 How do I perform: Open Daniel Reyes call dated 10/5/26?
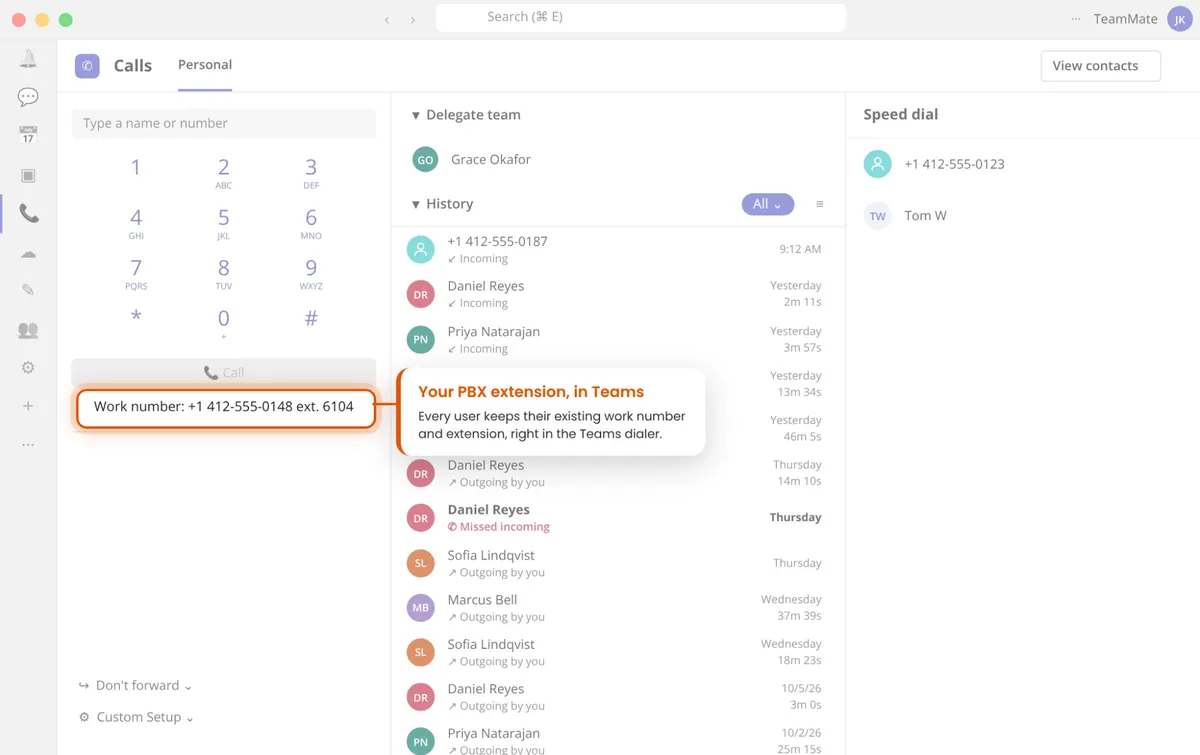pyautogui.click(x=618, y=697)
